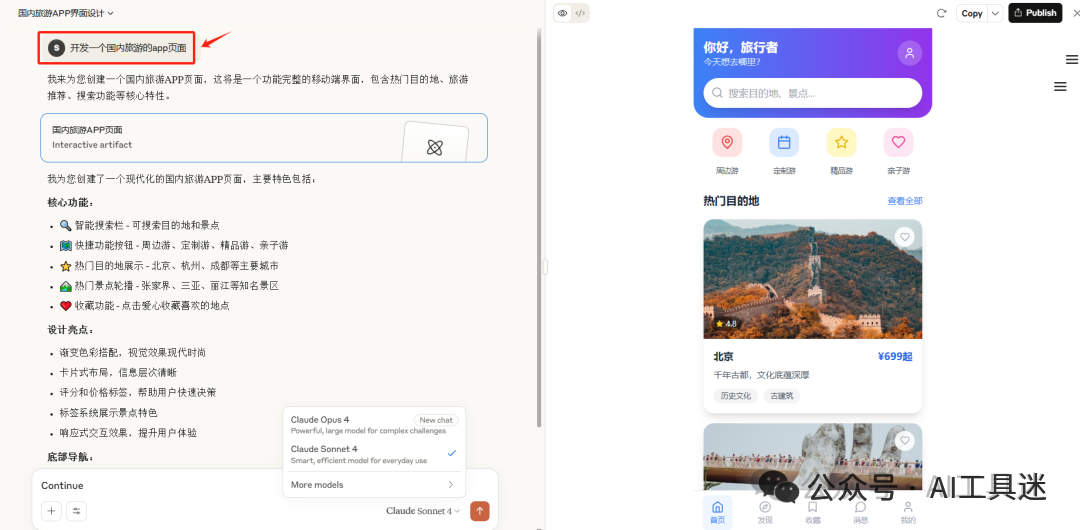Switch to the code view toggle
This screenshot has height=530, width=1080.
tap(580, 13)
